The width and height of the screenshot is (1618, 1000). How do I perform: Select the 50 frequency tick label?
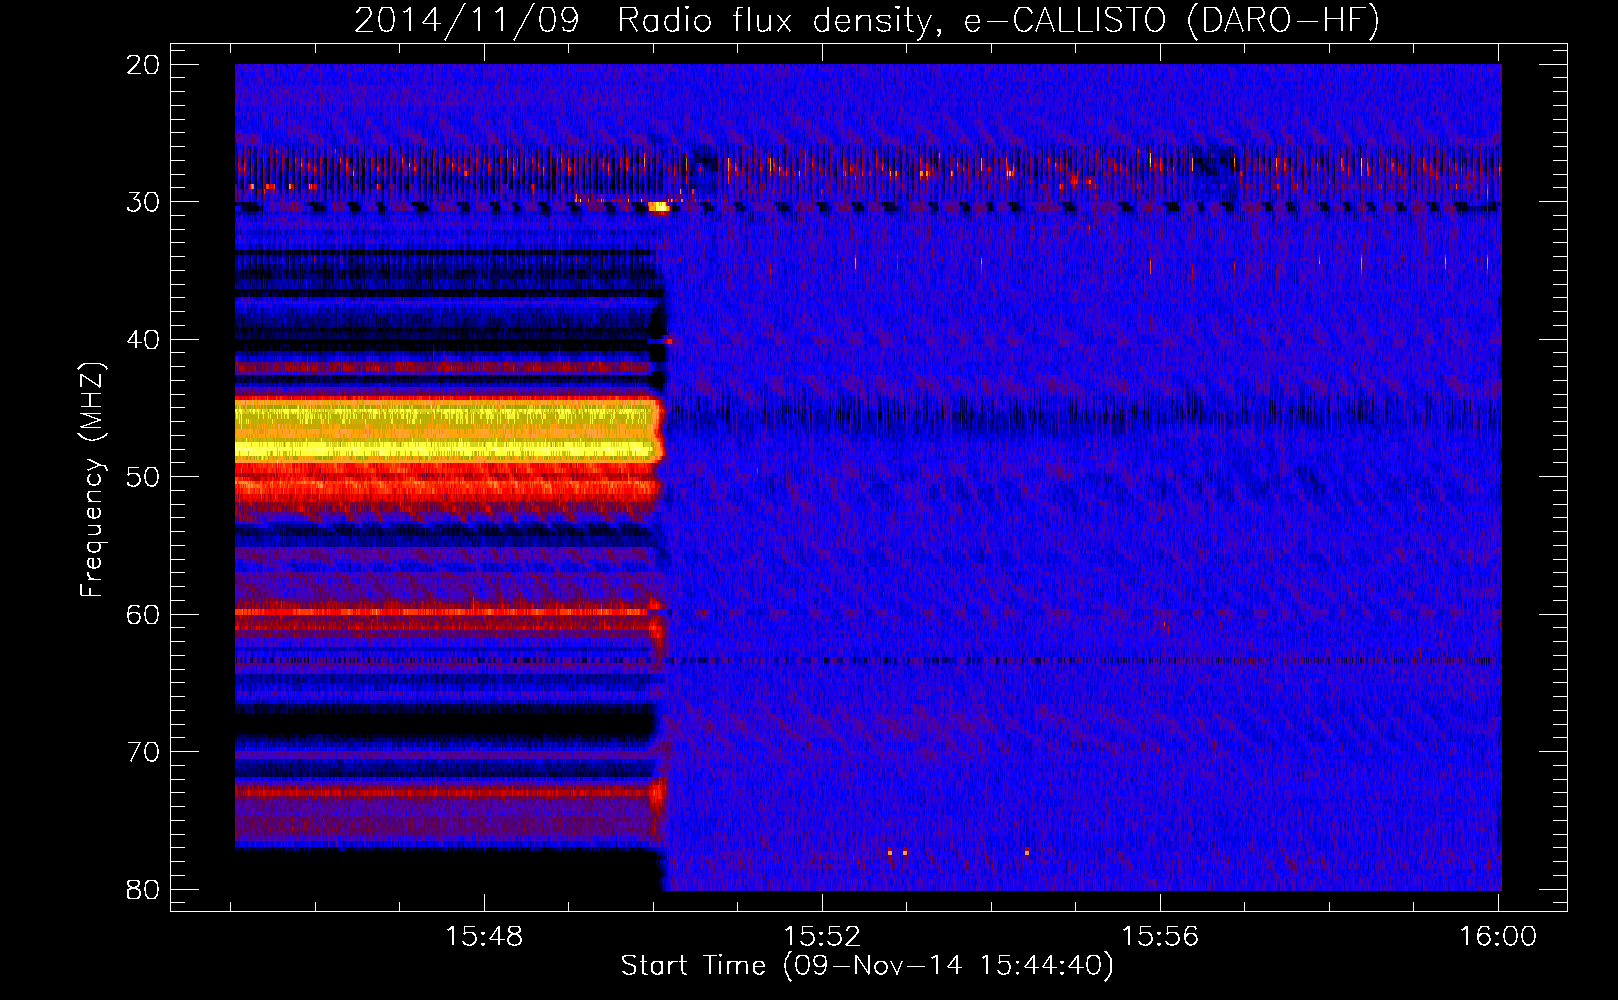click(144, 477)
